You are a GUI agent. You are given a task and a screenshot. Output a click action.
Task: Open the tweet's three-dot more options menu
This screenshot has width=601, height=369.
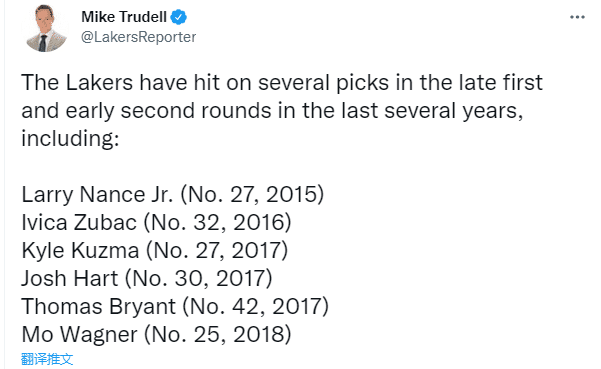[x=577, y=17]
